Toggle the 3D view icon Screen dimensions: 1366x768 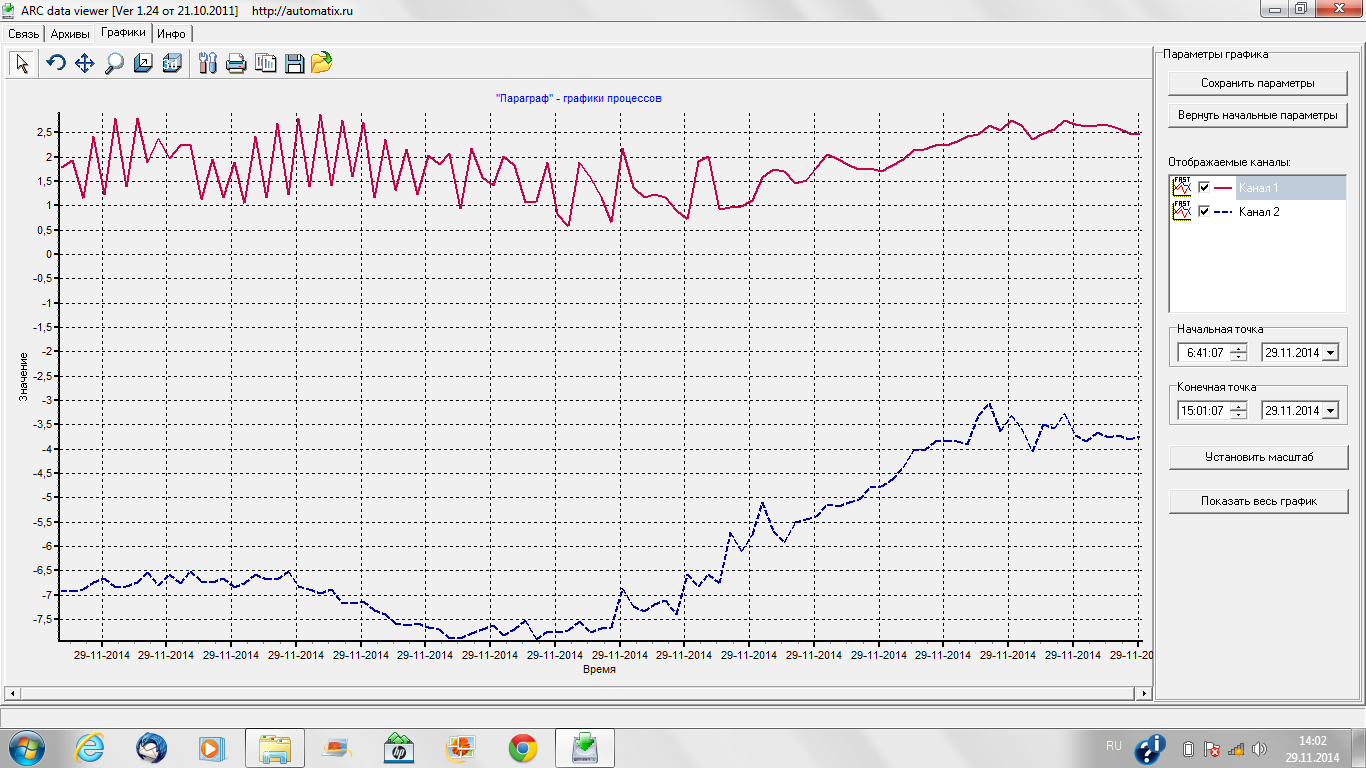tap(172, 64)
